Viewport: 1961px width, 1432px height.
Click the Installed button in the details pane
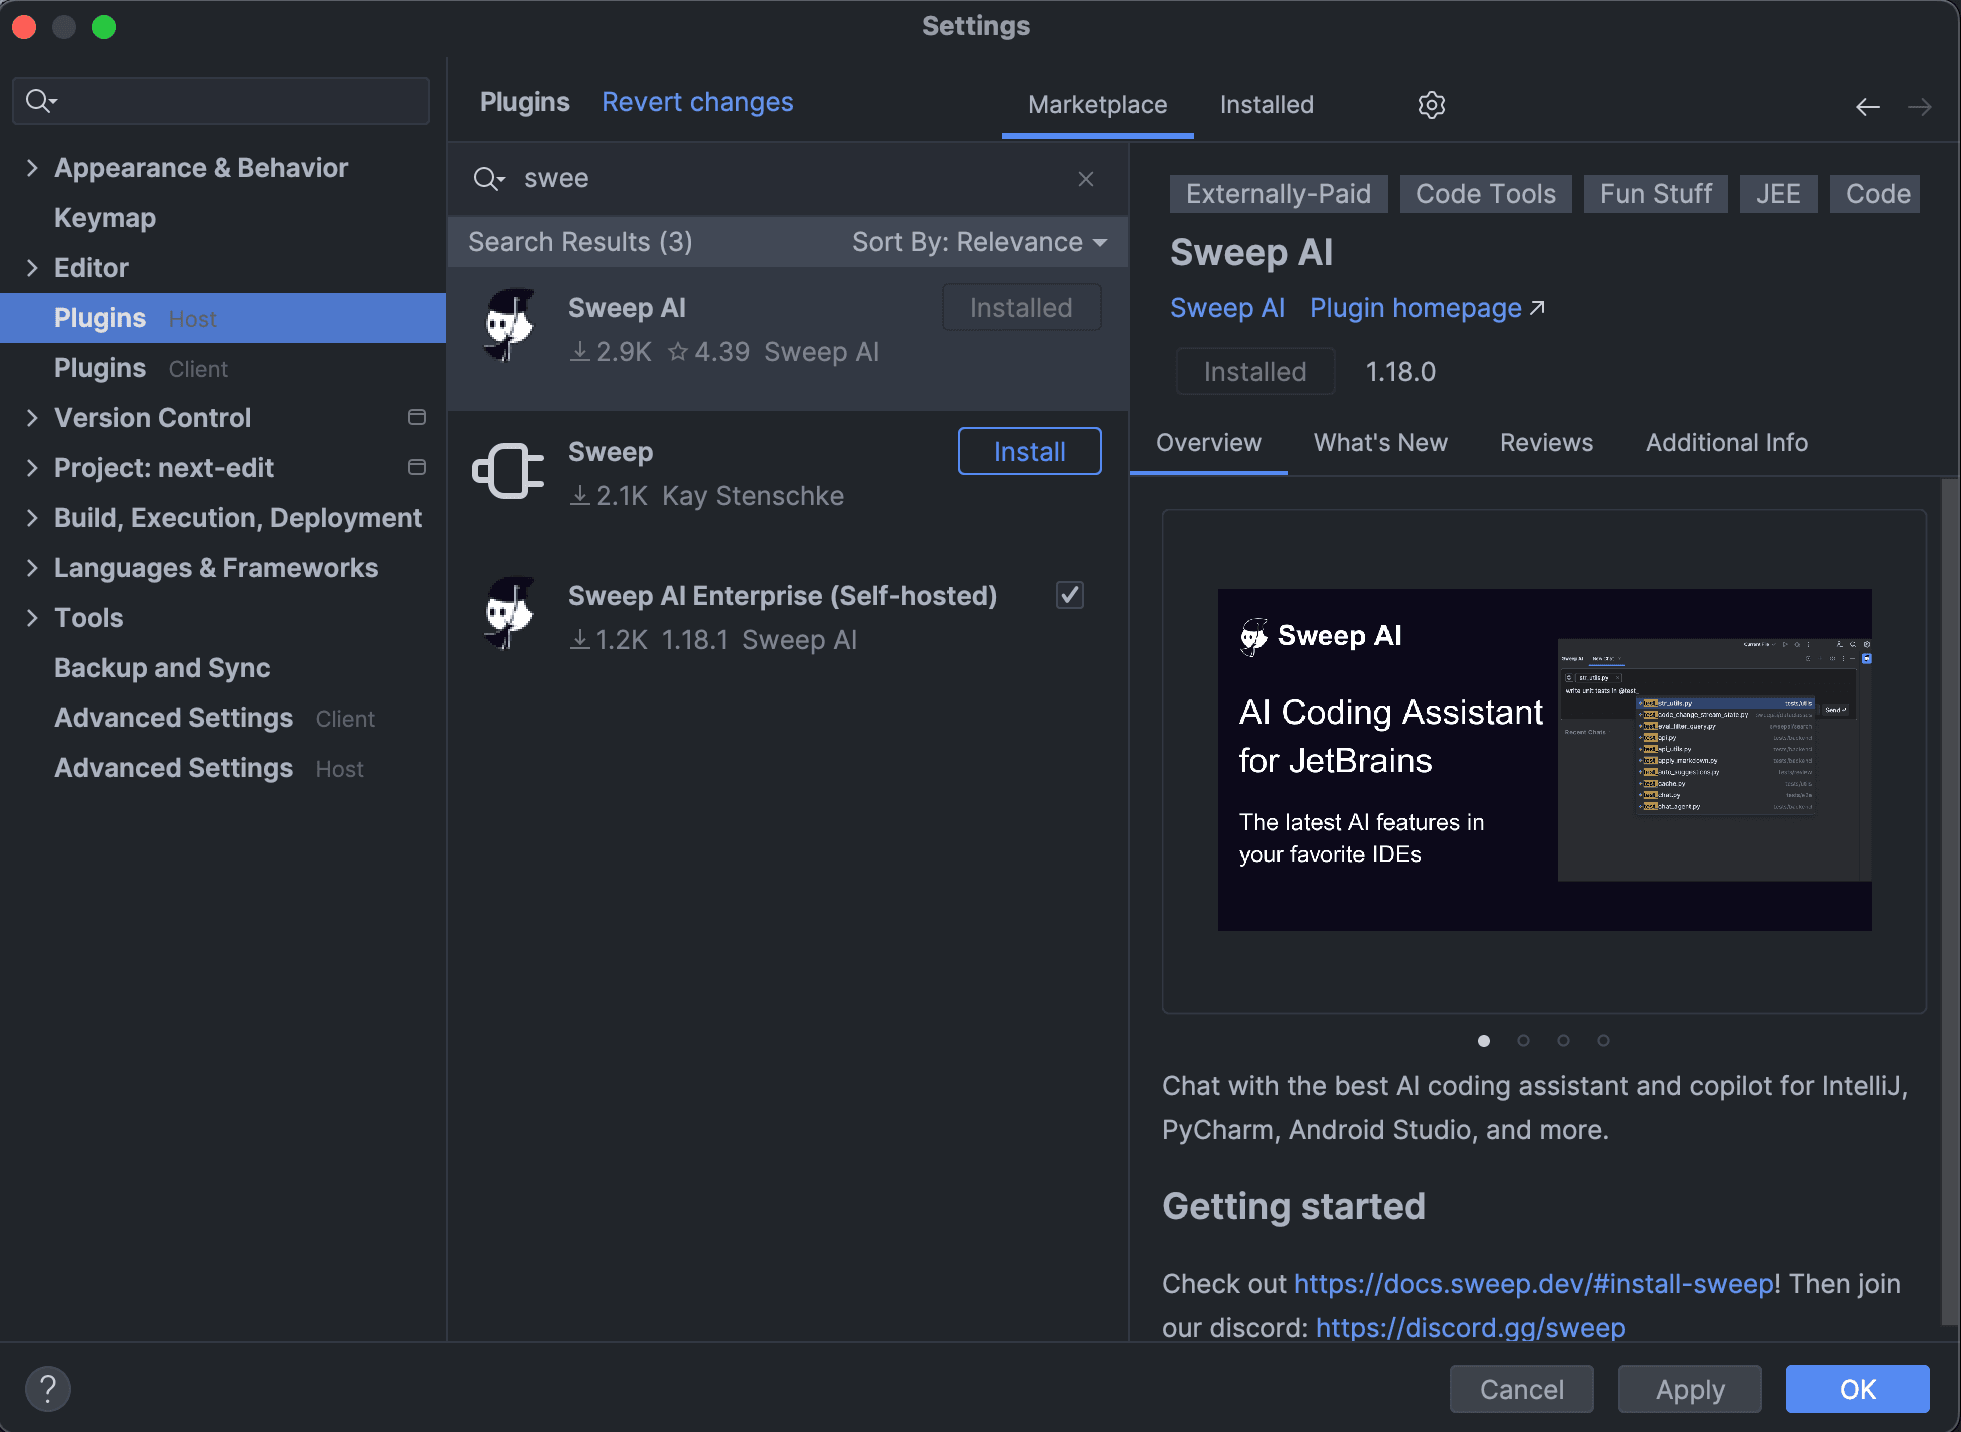(1255, 371)
